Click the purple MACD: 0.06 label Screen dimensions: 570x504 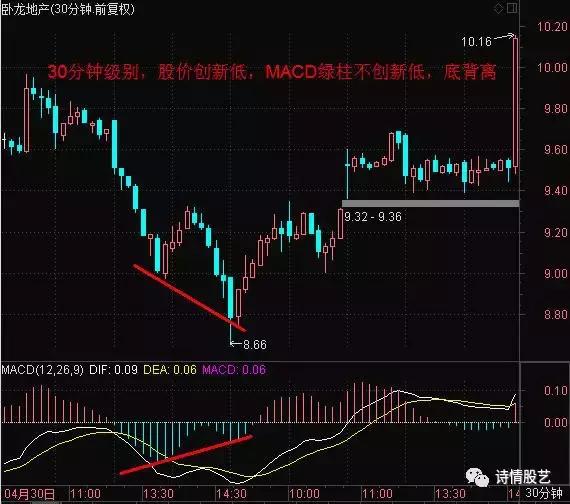(x=234, y=370)
